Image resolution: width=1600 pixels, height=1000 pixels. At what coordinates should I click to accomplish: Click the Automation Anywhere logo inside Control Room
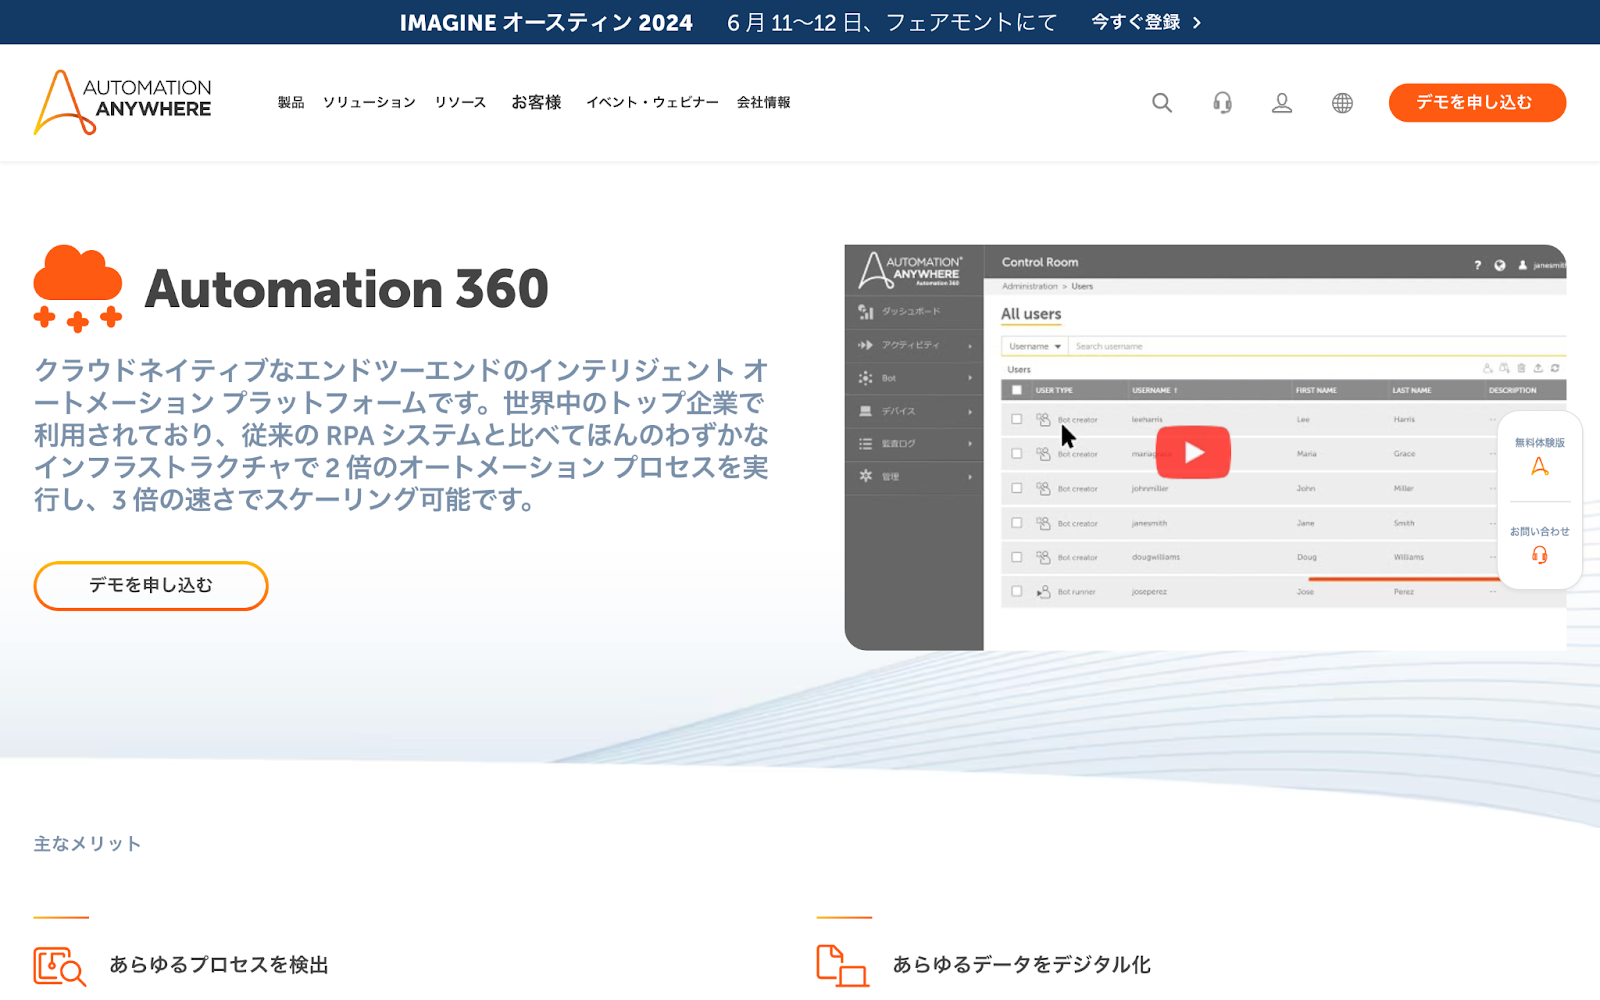pyautogui.click(x=910, y=270)
